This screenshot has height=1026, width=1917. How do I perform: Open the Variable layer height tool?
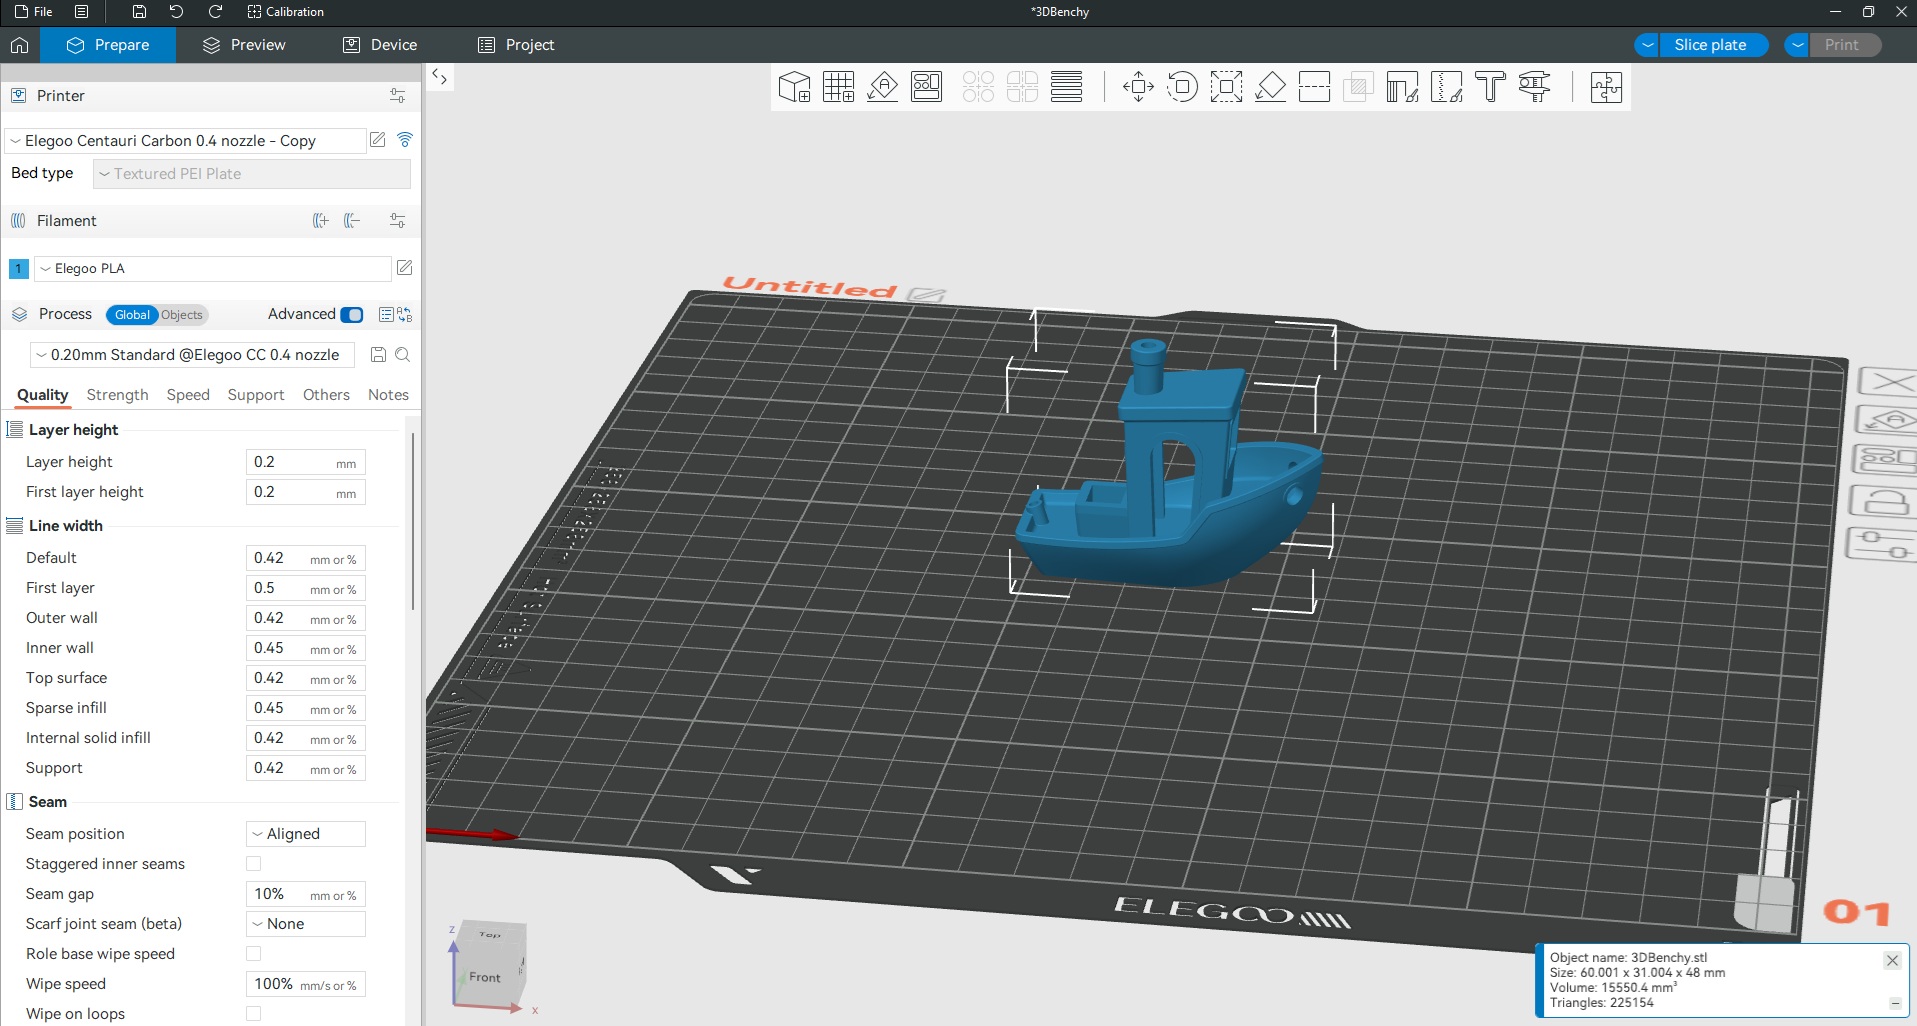[x=1067, y=87]
